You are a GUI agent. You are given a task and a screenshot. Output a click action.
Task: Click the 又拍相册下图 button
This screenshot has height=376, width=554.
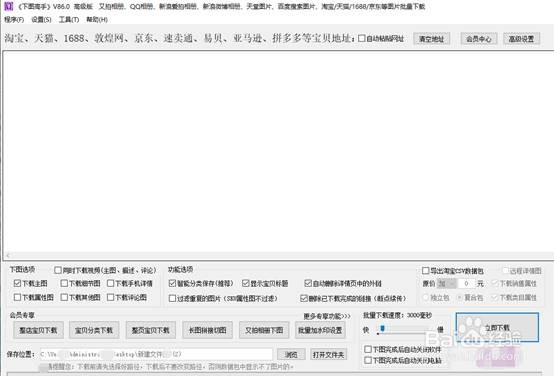coord(264,330)
